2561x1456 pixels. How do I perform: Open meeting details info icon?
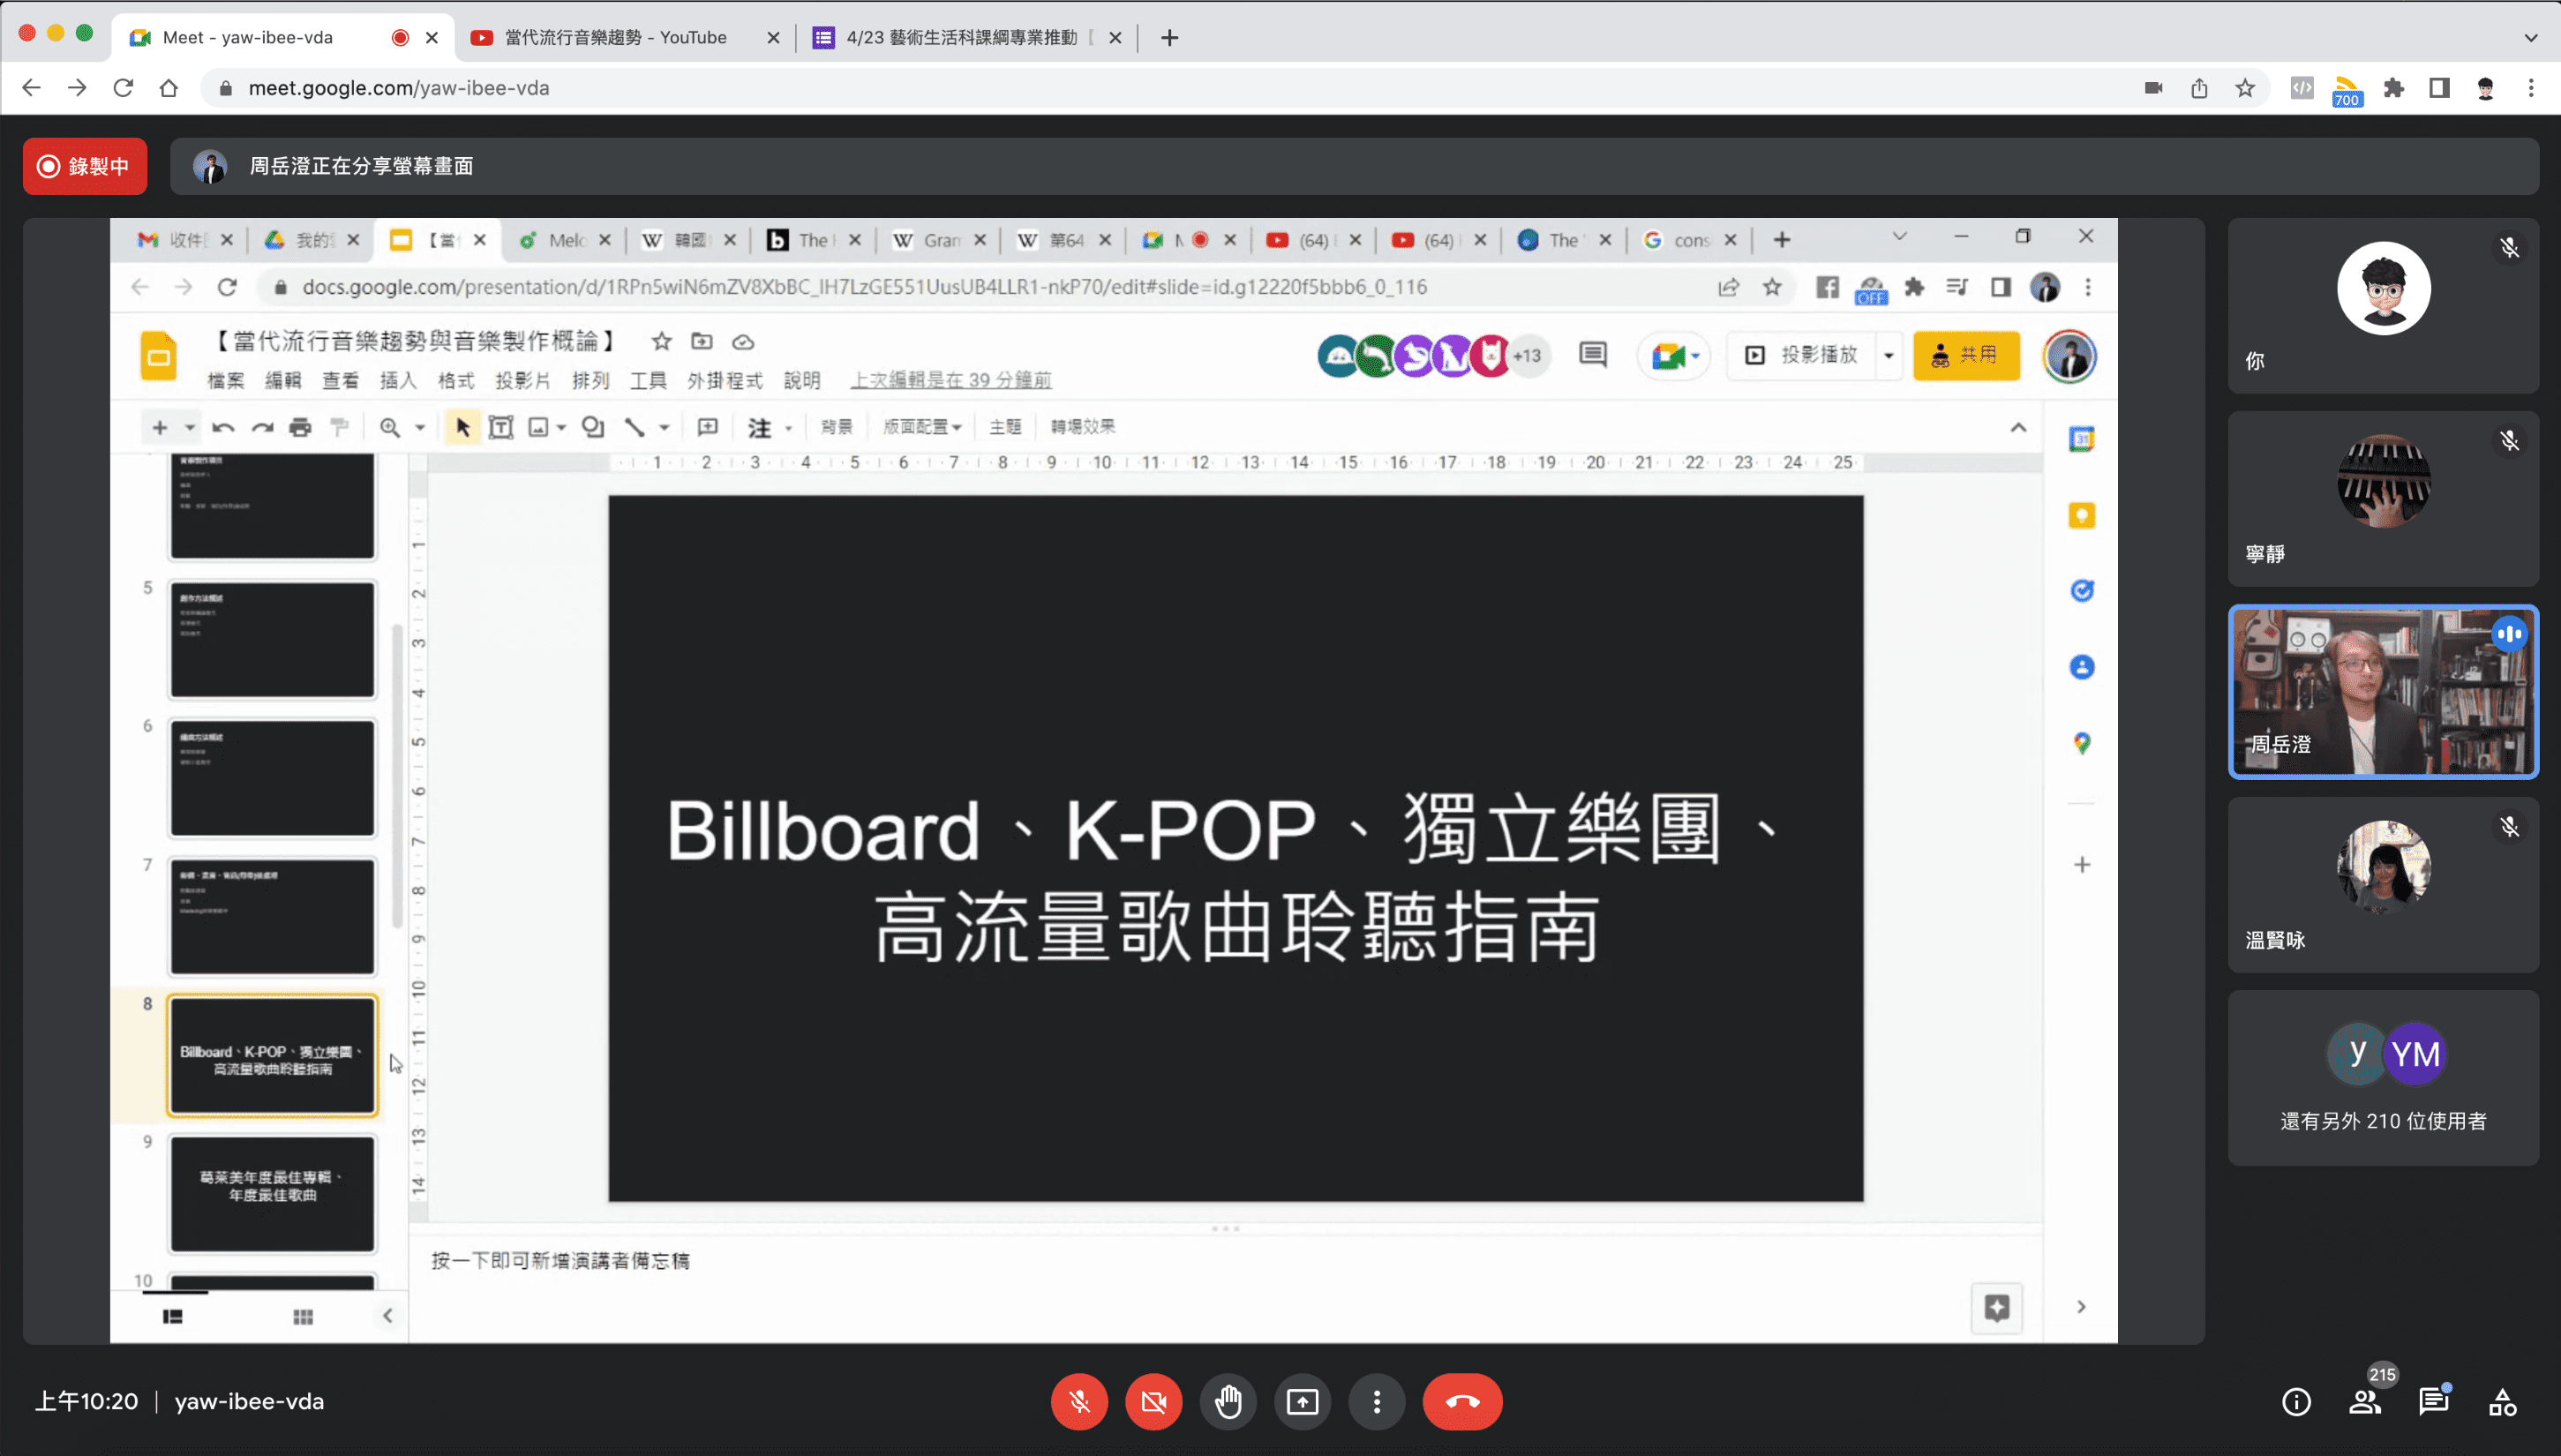point(2296,1402)
